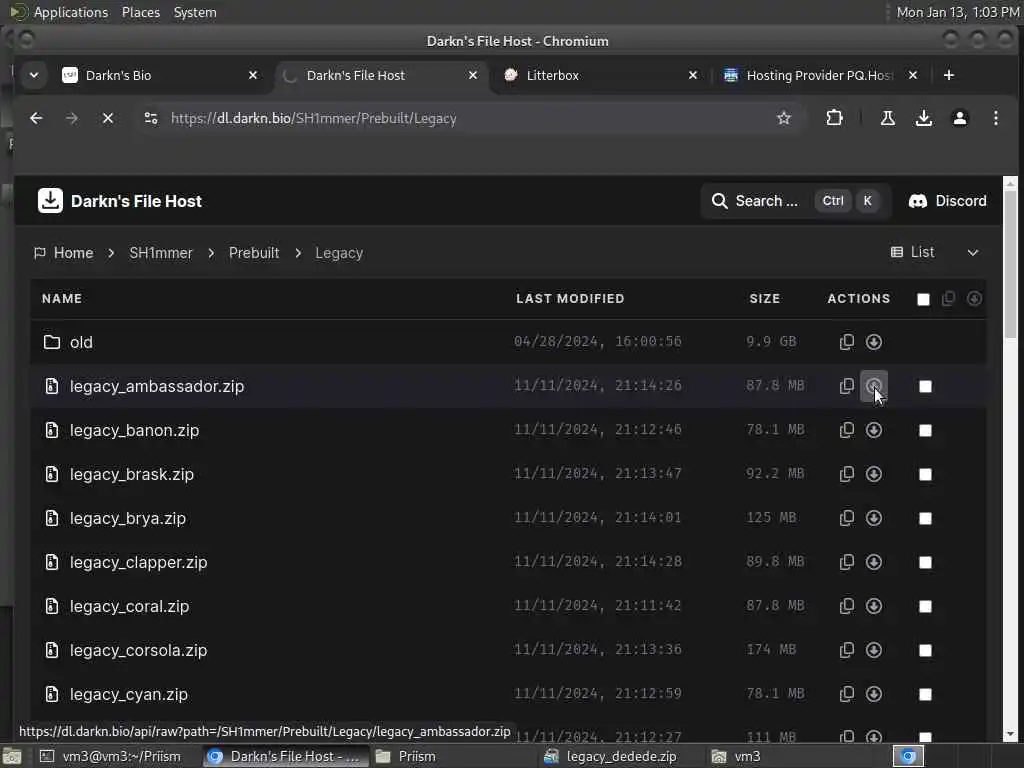Copy link for legacy_coral.zip
The image size is (1024, 768).
pyautogui.click(x=846, y=606)
